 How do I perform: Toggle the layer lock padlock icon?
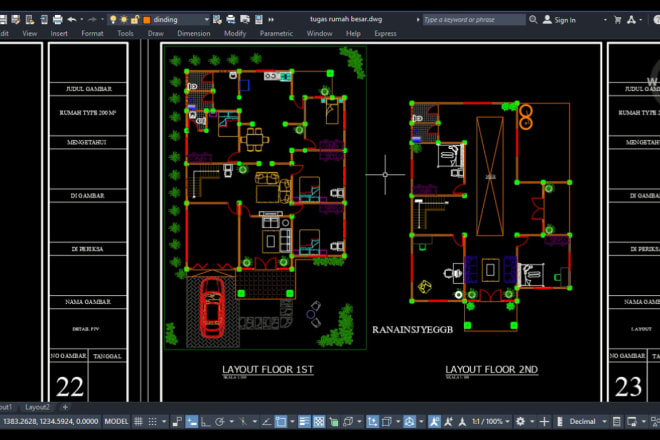pyautogui.click(x=135, y=19)
